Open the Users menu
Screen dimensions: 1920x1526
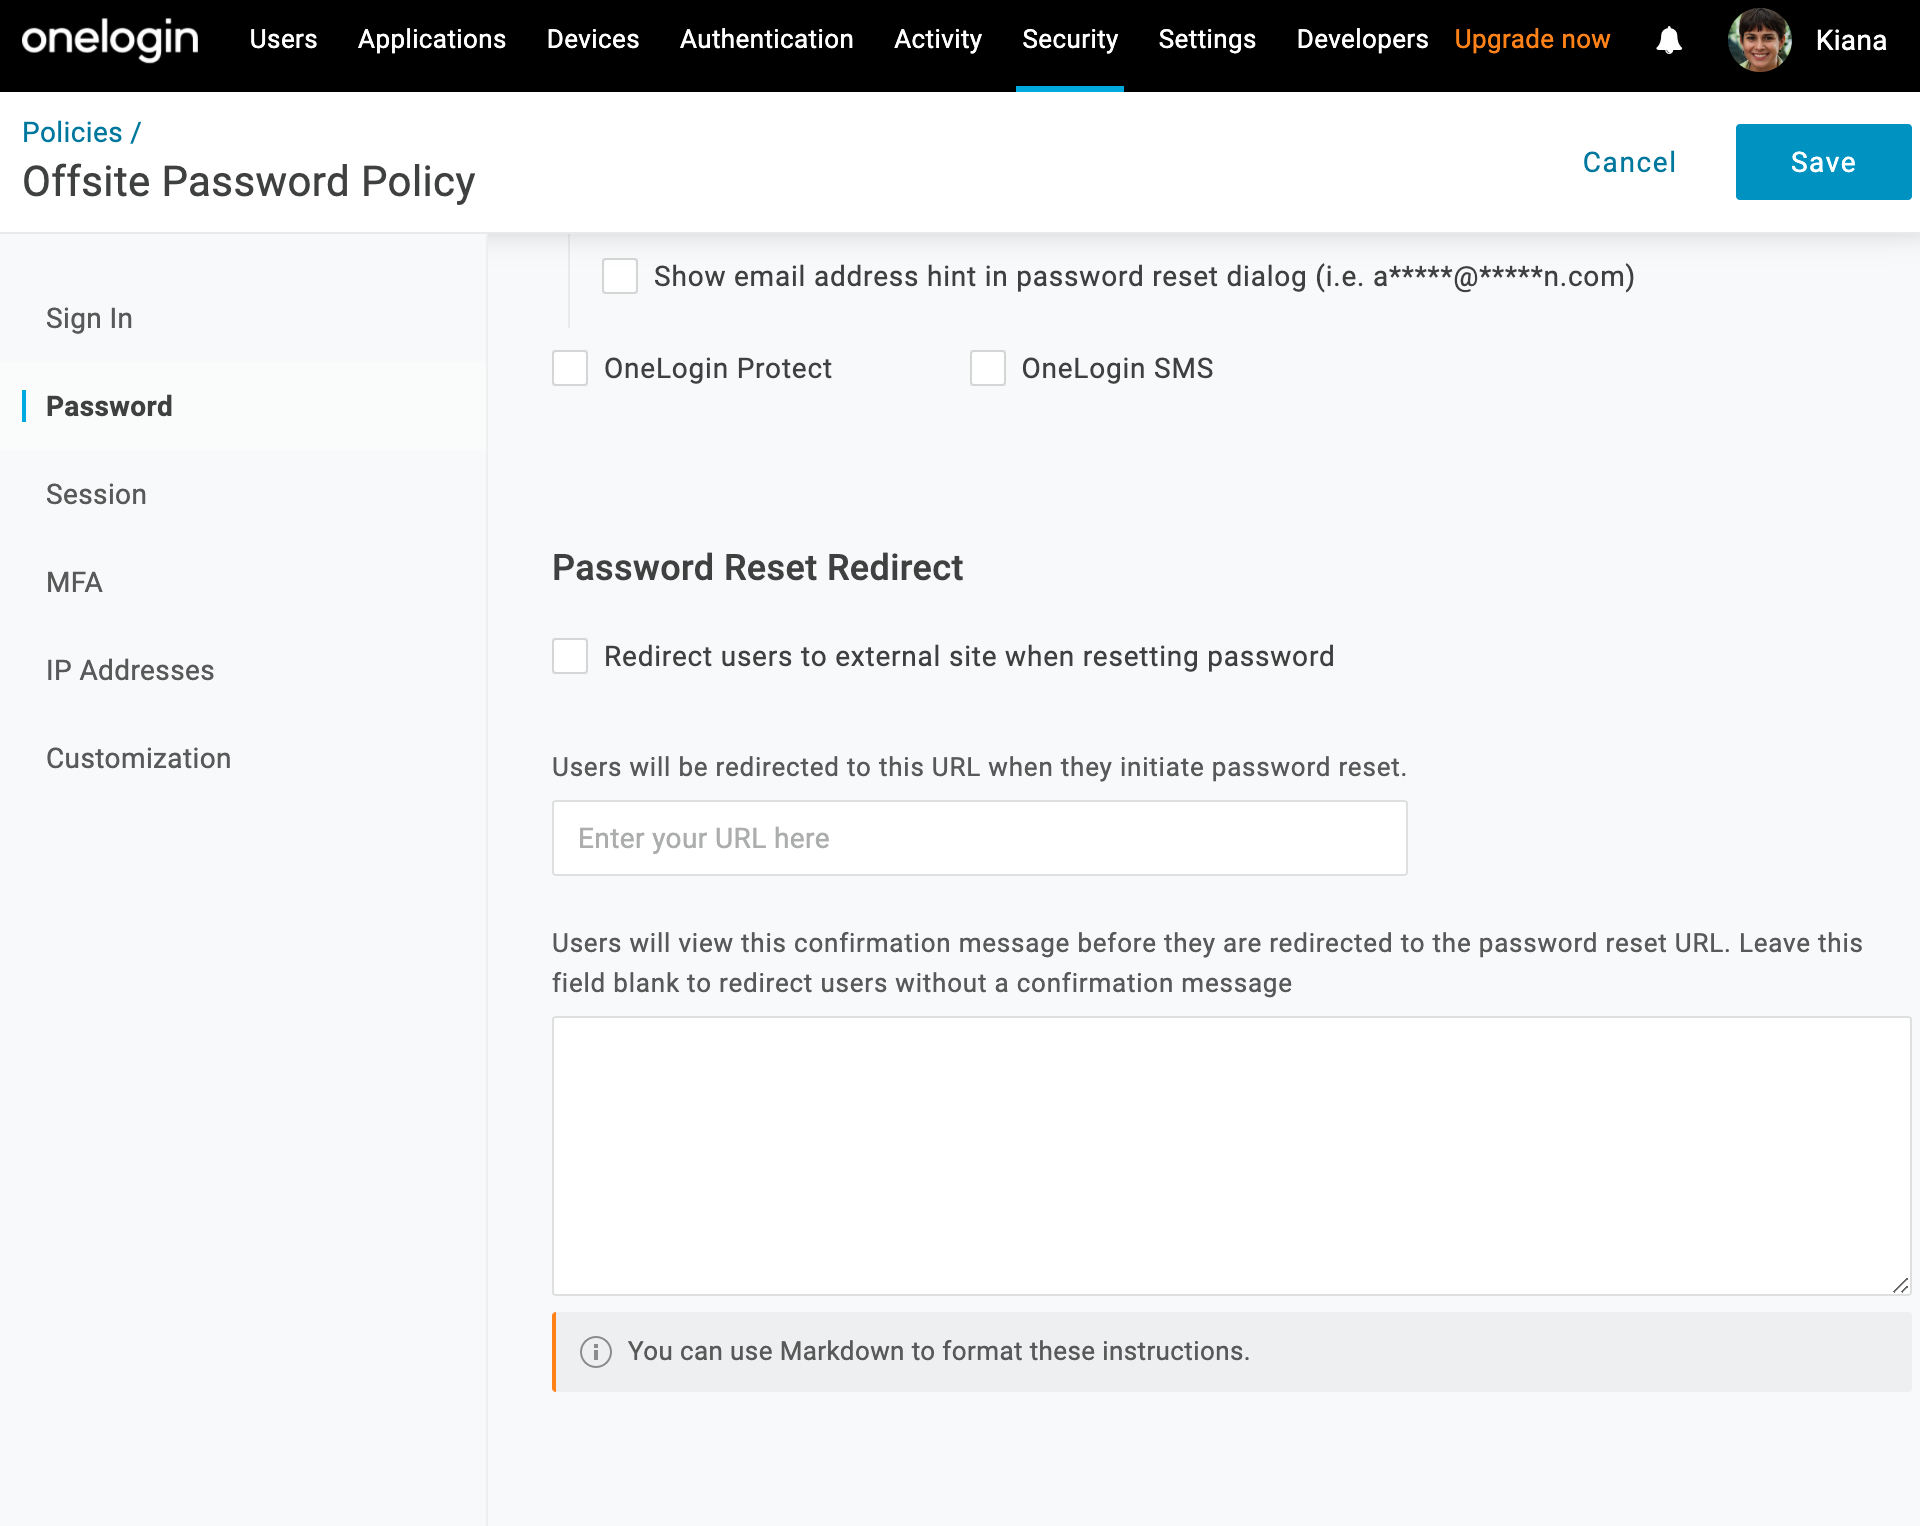[283, 40]
